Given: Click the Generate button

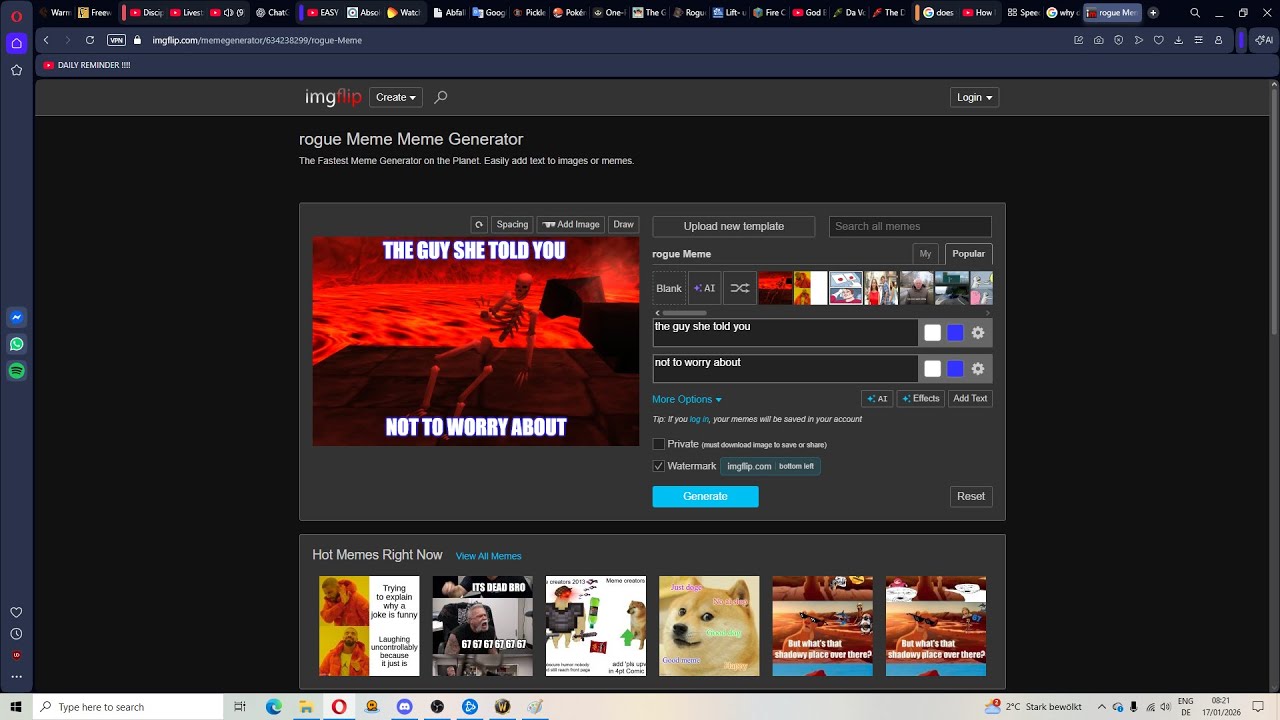Looking at the screenshot, I should tap(706, 496).
